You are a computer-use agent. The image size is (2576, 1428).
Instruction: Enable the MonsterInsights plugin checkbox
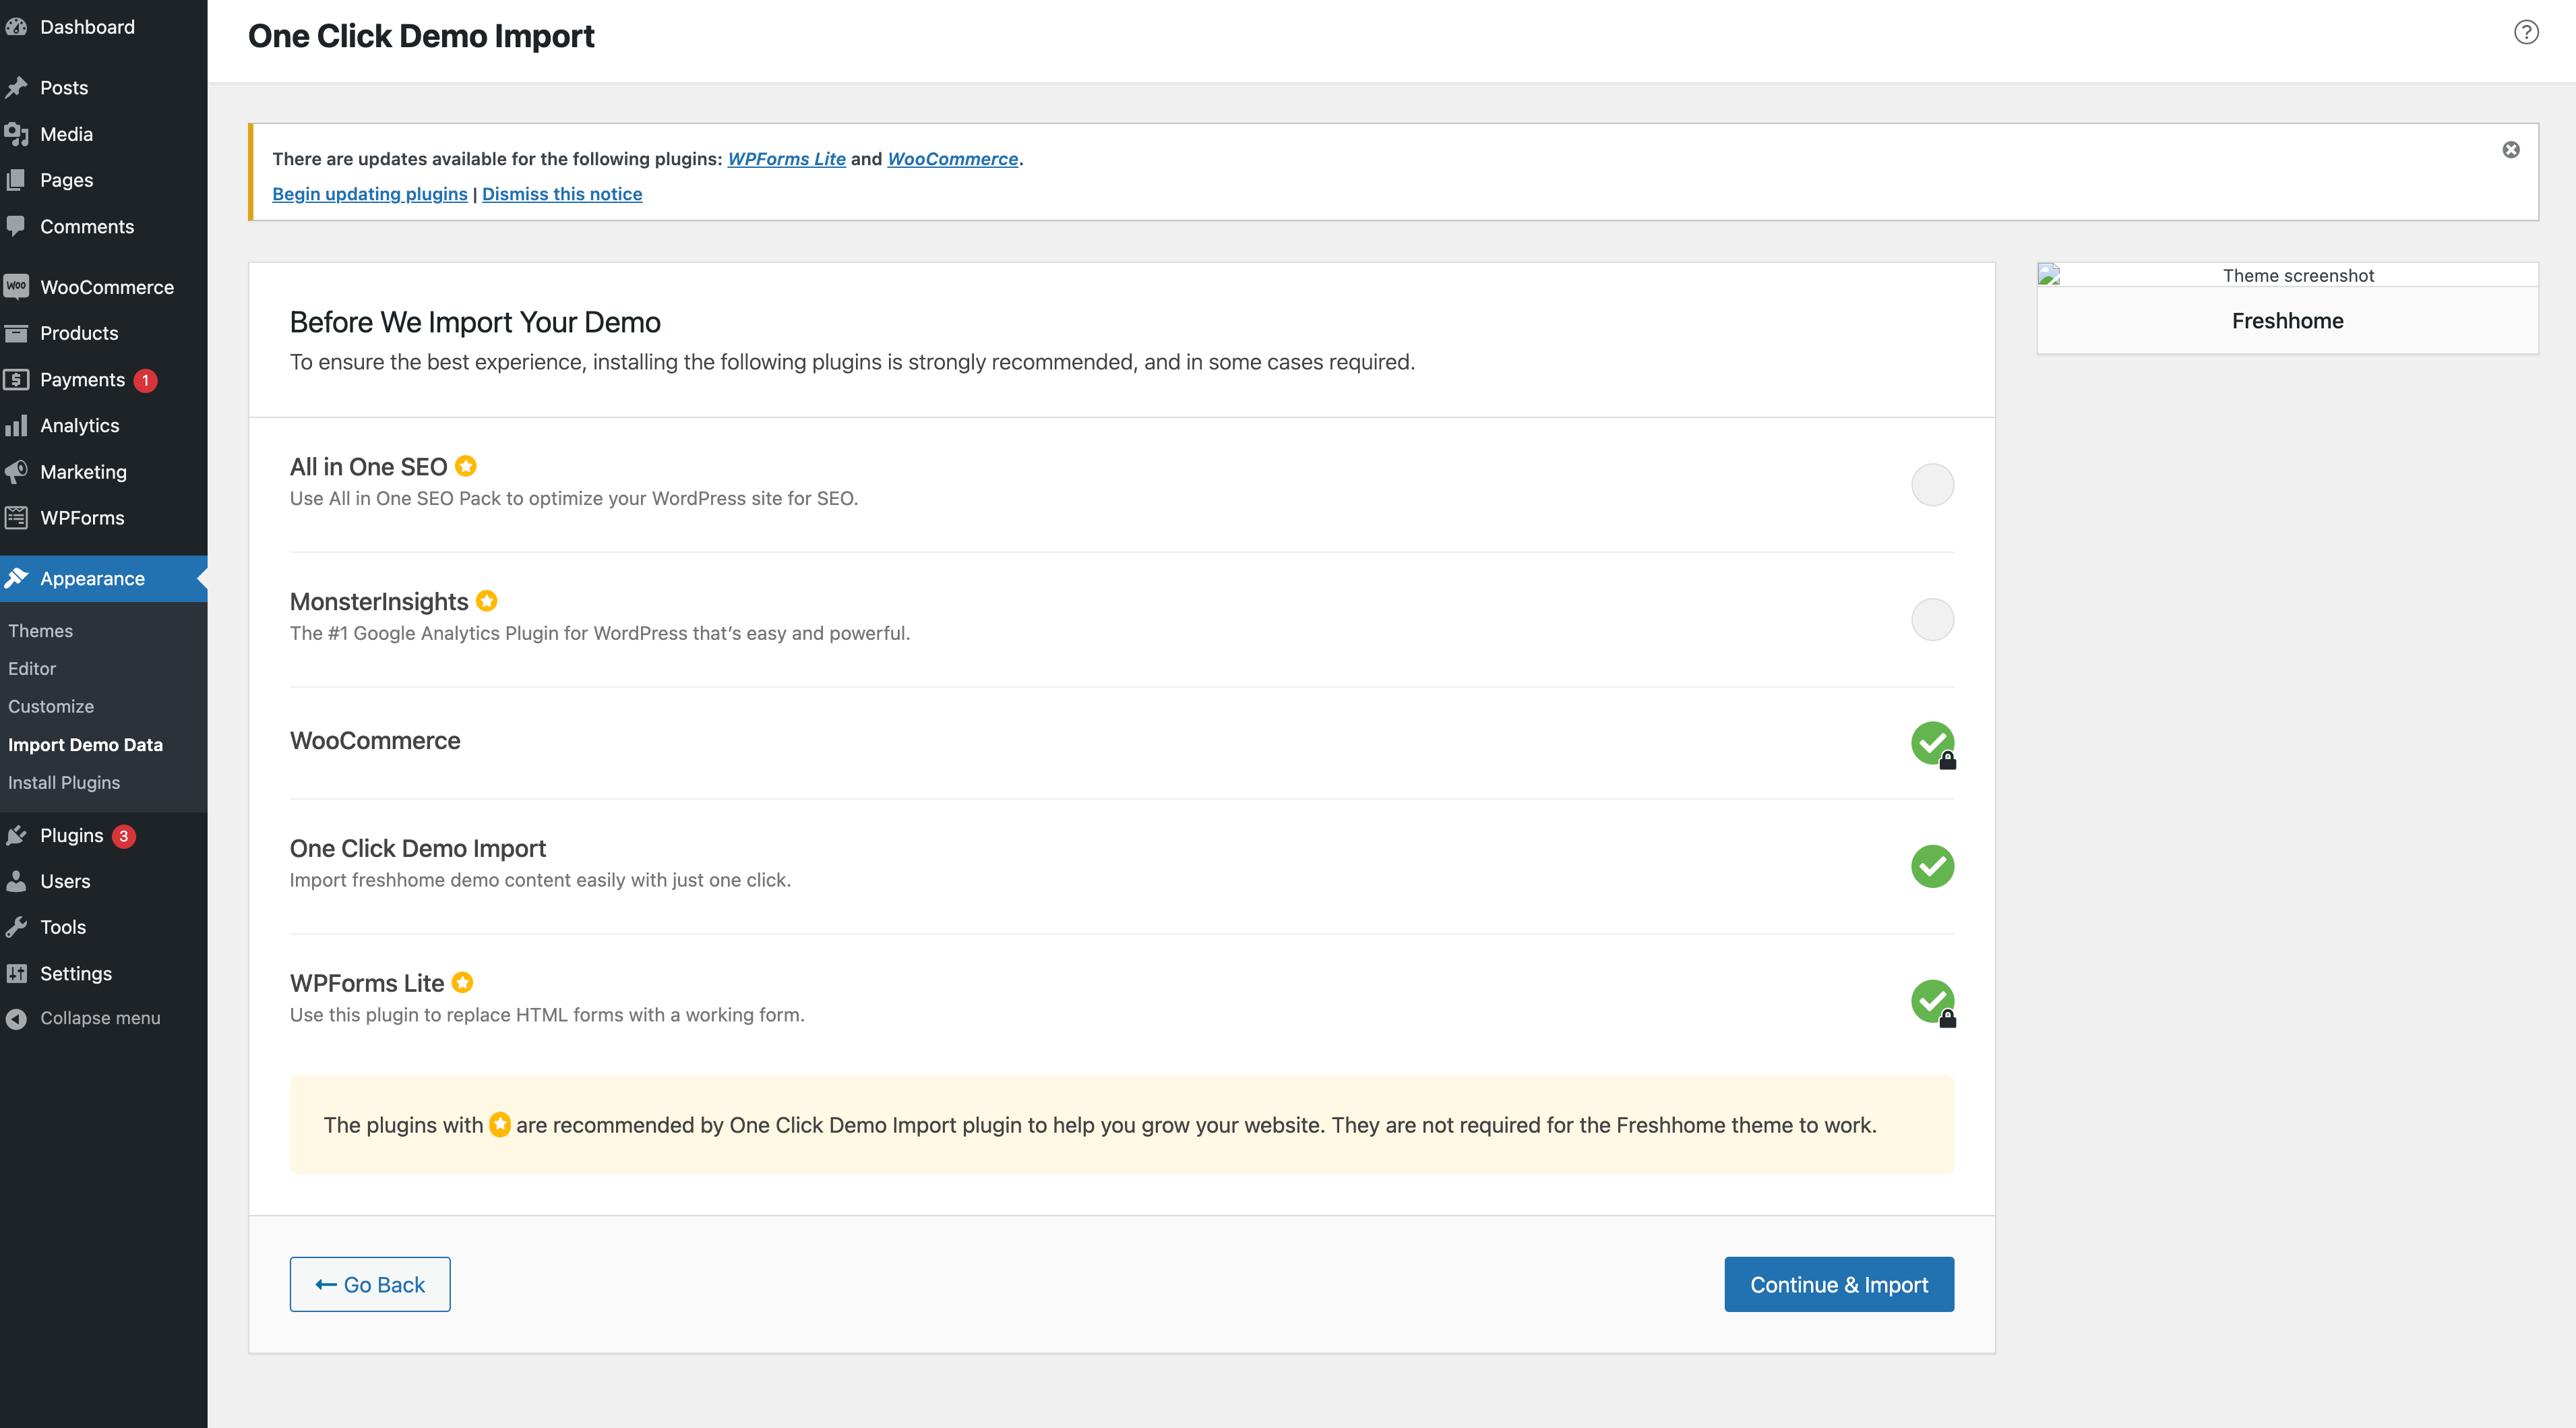1932,620
